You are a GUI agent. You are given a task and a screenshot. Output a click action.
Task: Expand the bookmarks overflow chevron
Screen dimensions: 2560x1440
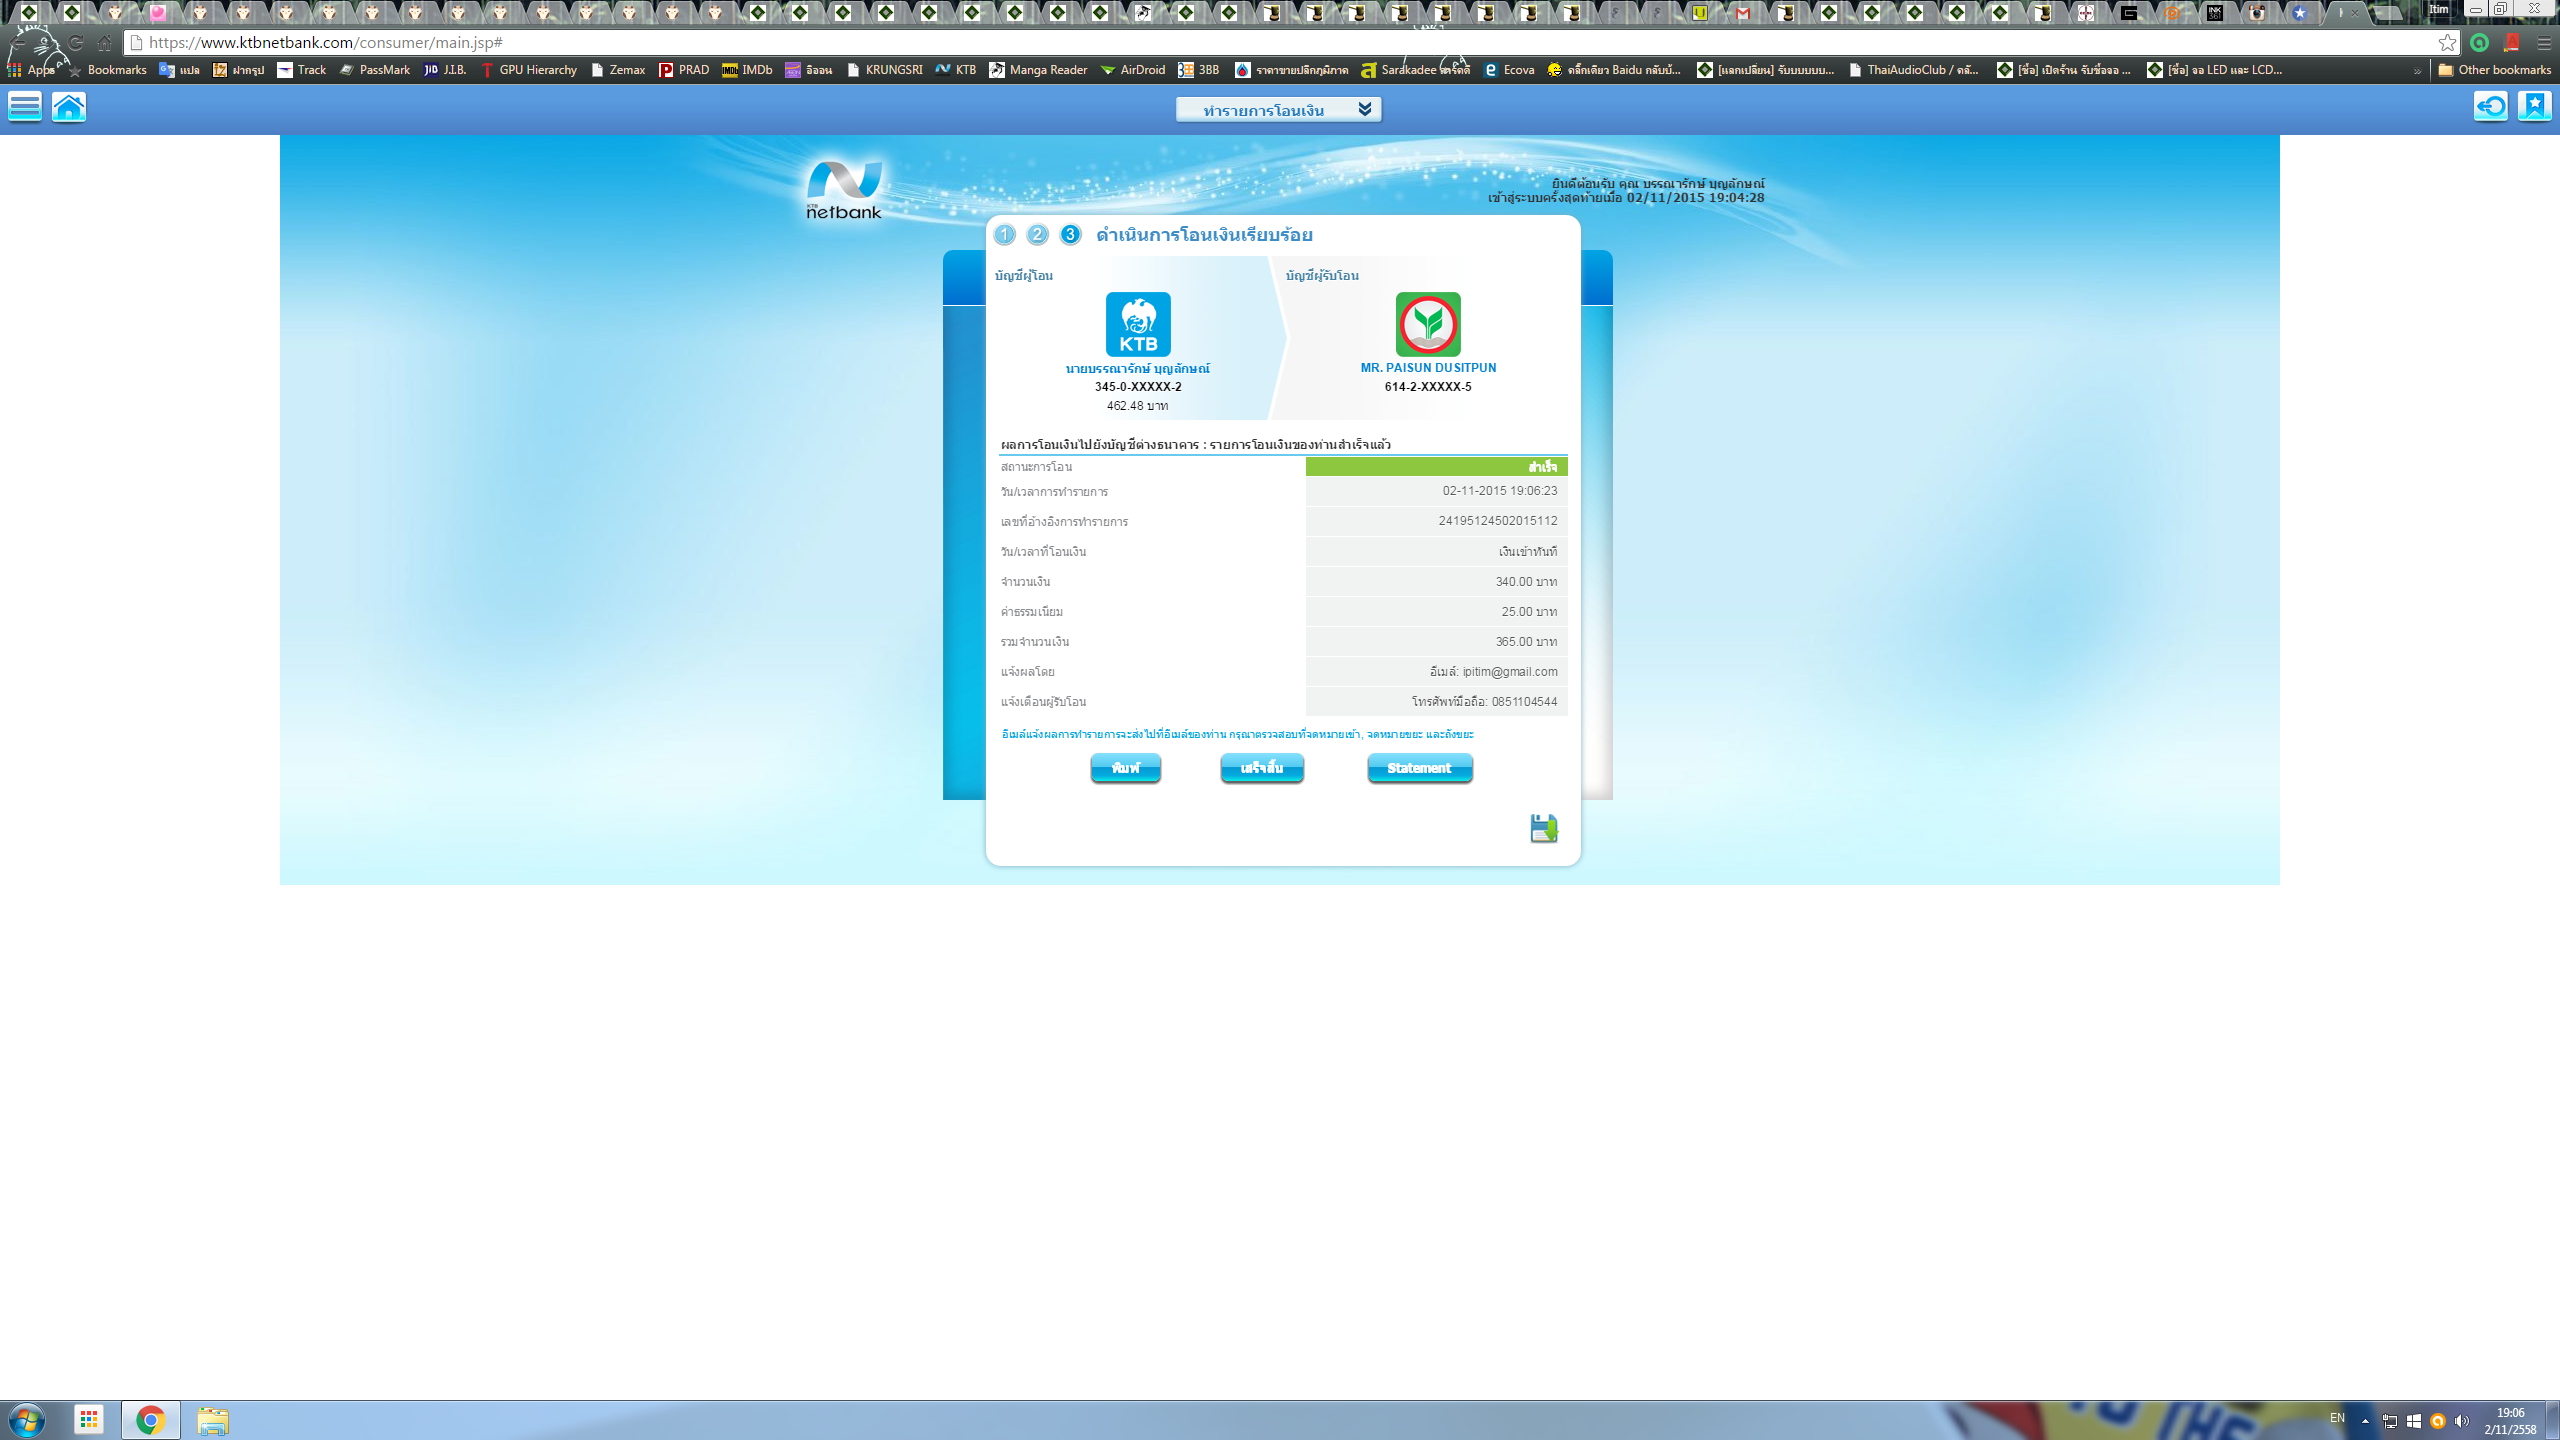pyautogui.click(x=2417, y=70)
